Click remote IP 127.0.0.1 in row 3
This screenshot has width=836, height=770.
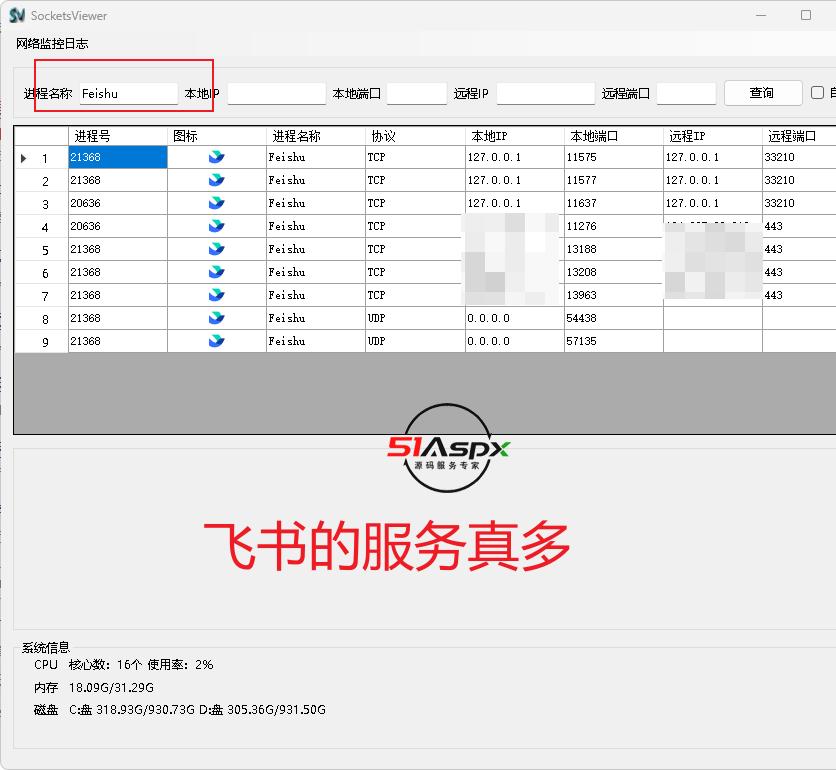click(x=713, y=203)
